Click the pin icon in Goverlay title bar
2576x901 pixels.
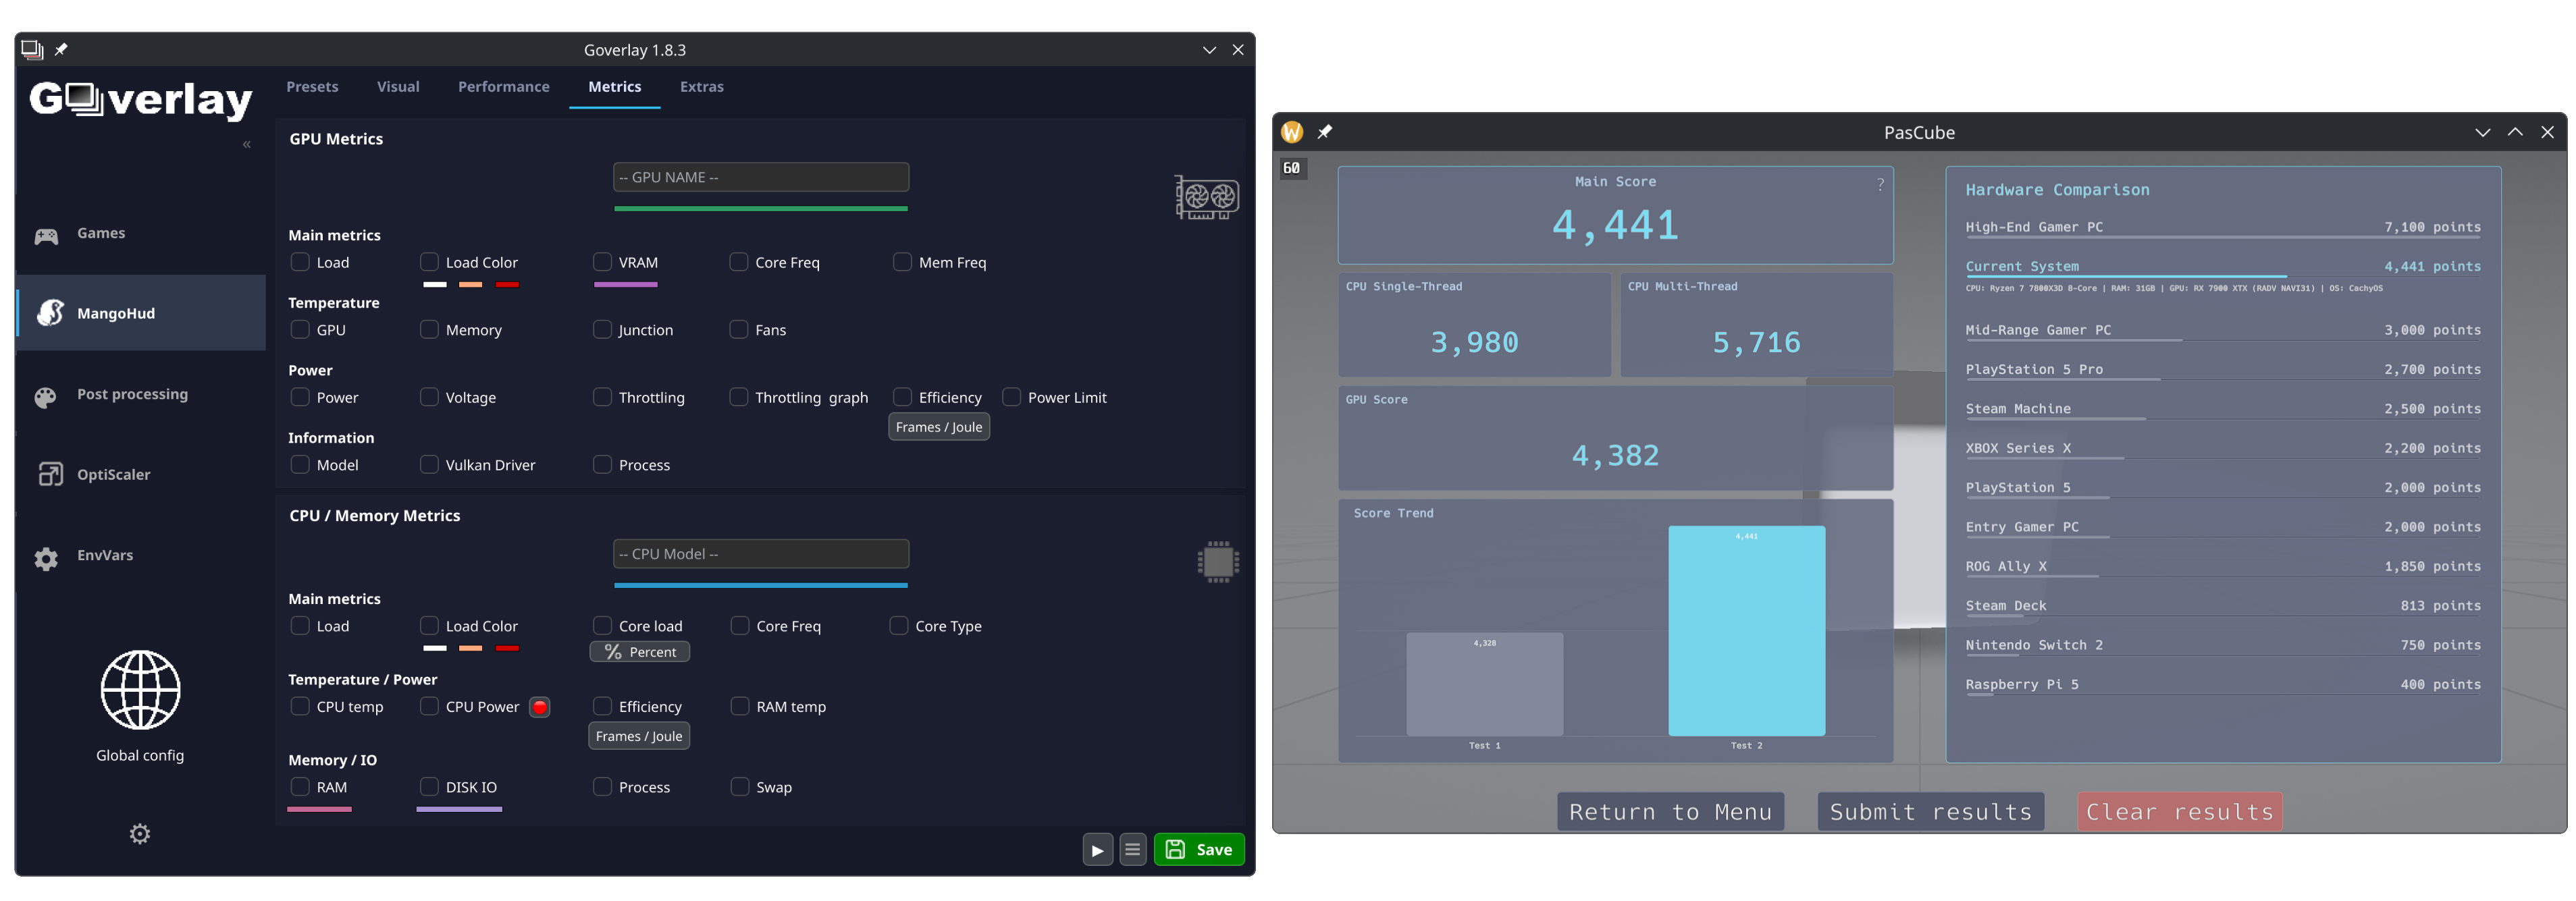[x=61, y=50]
